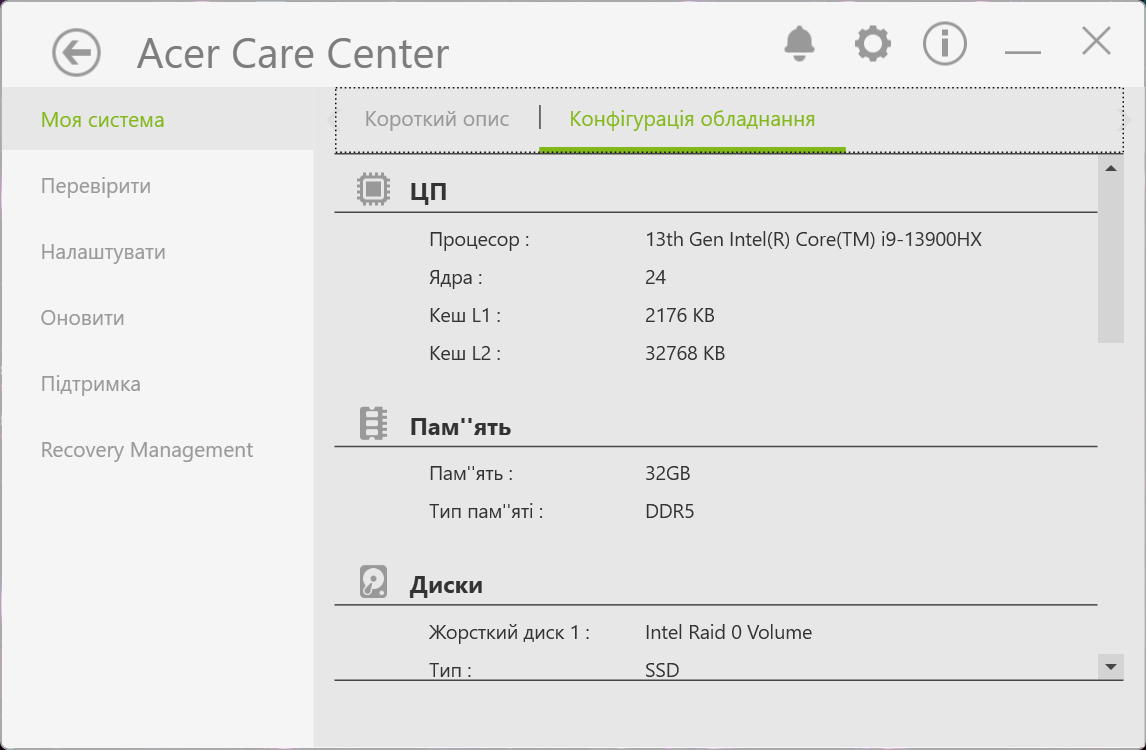Image resolution: width=1146 pixels, height=750 pixels.
Task: Open Recovery Management
Action: tap(147, 450)
